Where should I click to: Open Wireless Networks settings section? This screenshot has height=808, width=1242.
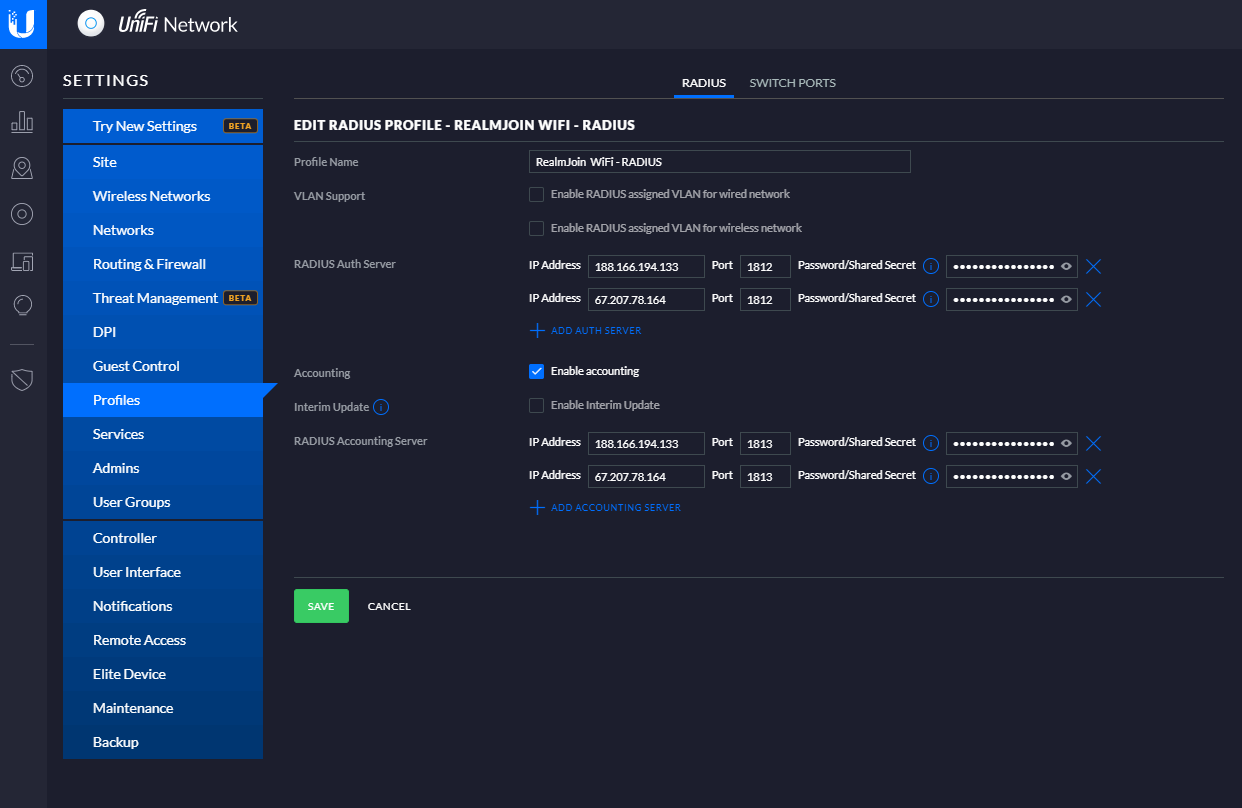coord(151,196)
